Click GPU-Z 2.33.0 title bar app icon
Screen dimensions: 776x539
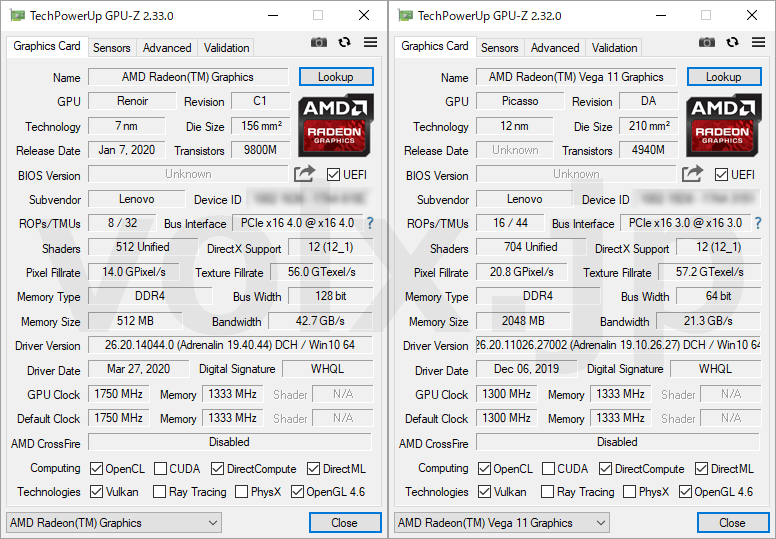pyautogui.click(x=17, y=16)
